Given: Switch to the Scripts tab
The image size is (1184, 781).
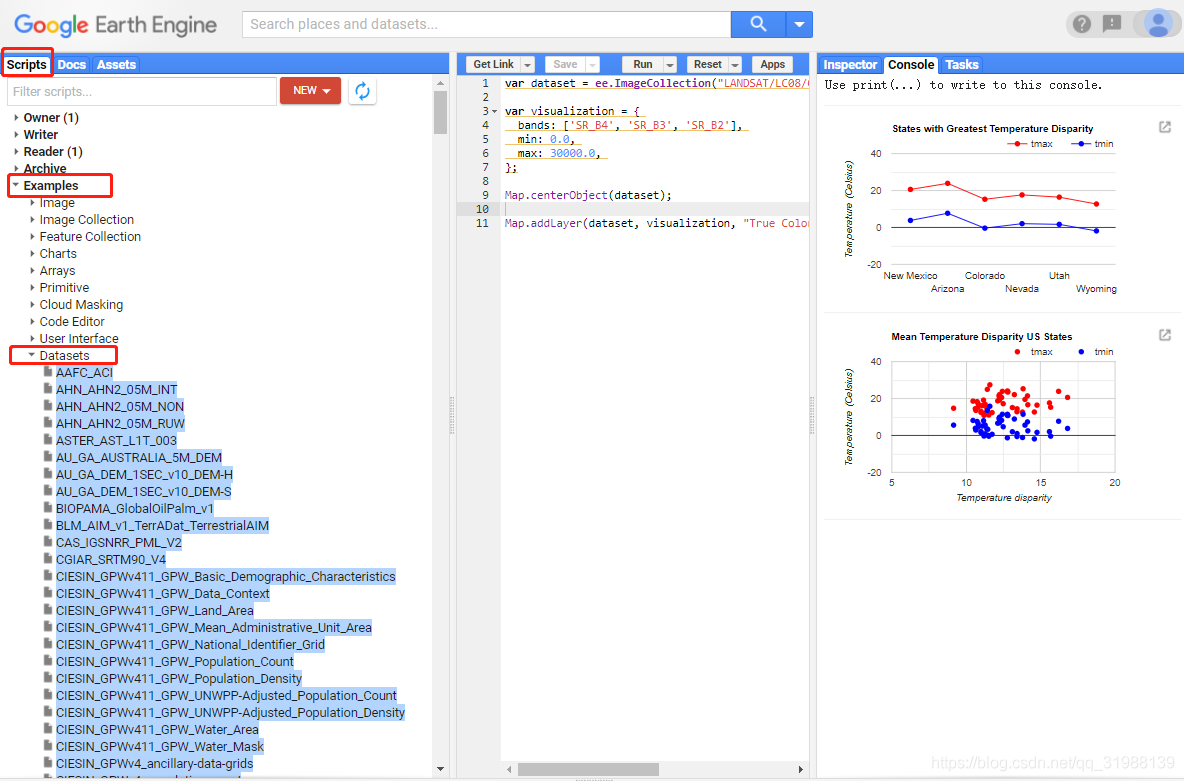Looking at the screenshot, I should (x=26, y=64).
